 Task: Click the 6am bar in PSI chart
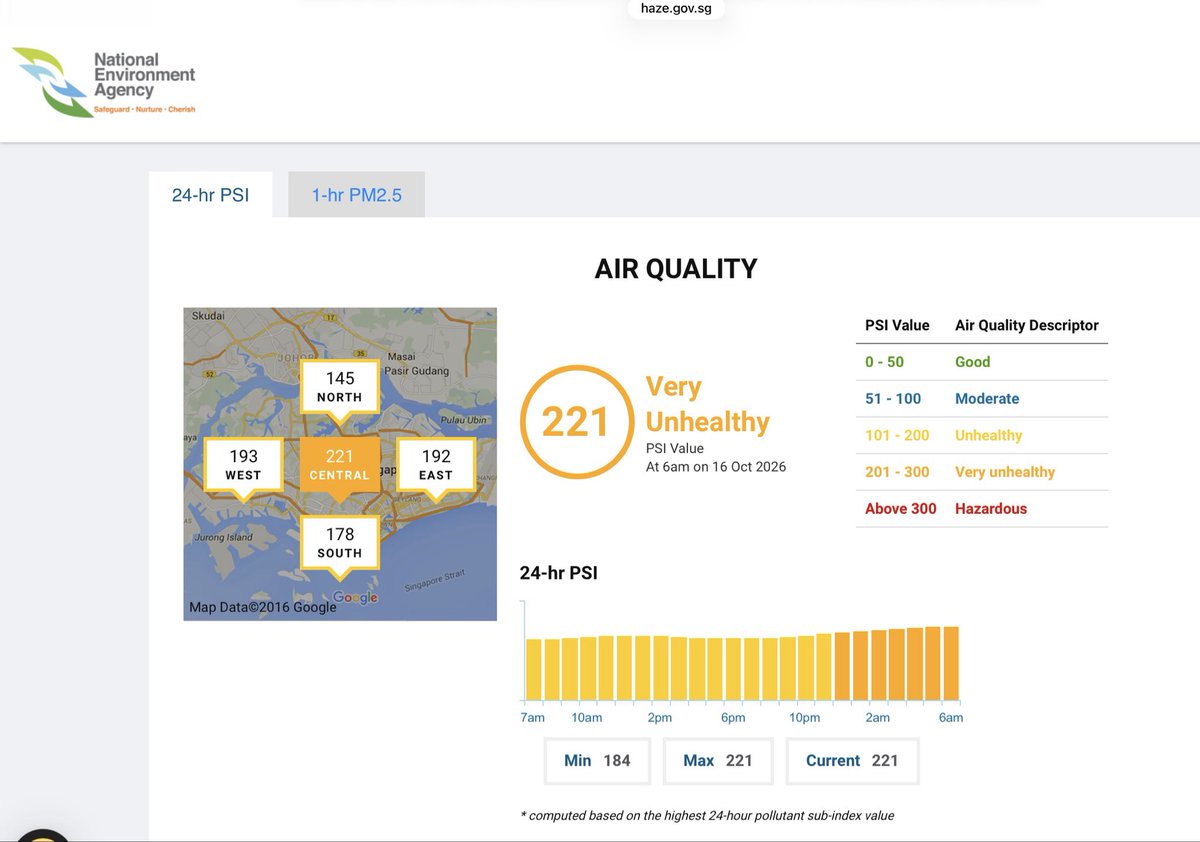pyautogui.click(x=951, y=663)
